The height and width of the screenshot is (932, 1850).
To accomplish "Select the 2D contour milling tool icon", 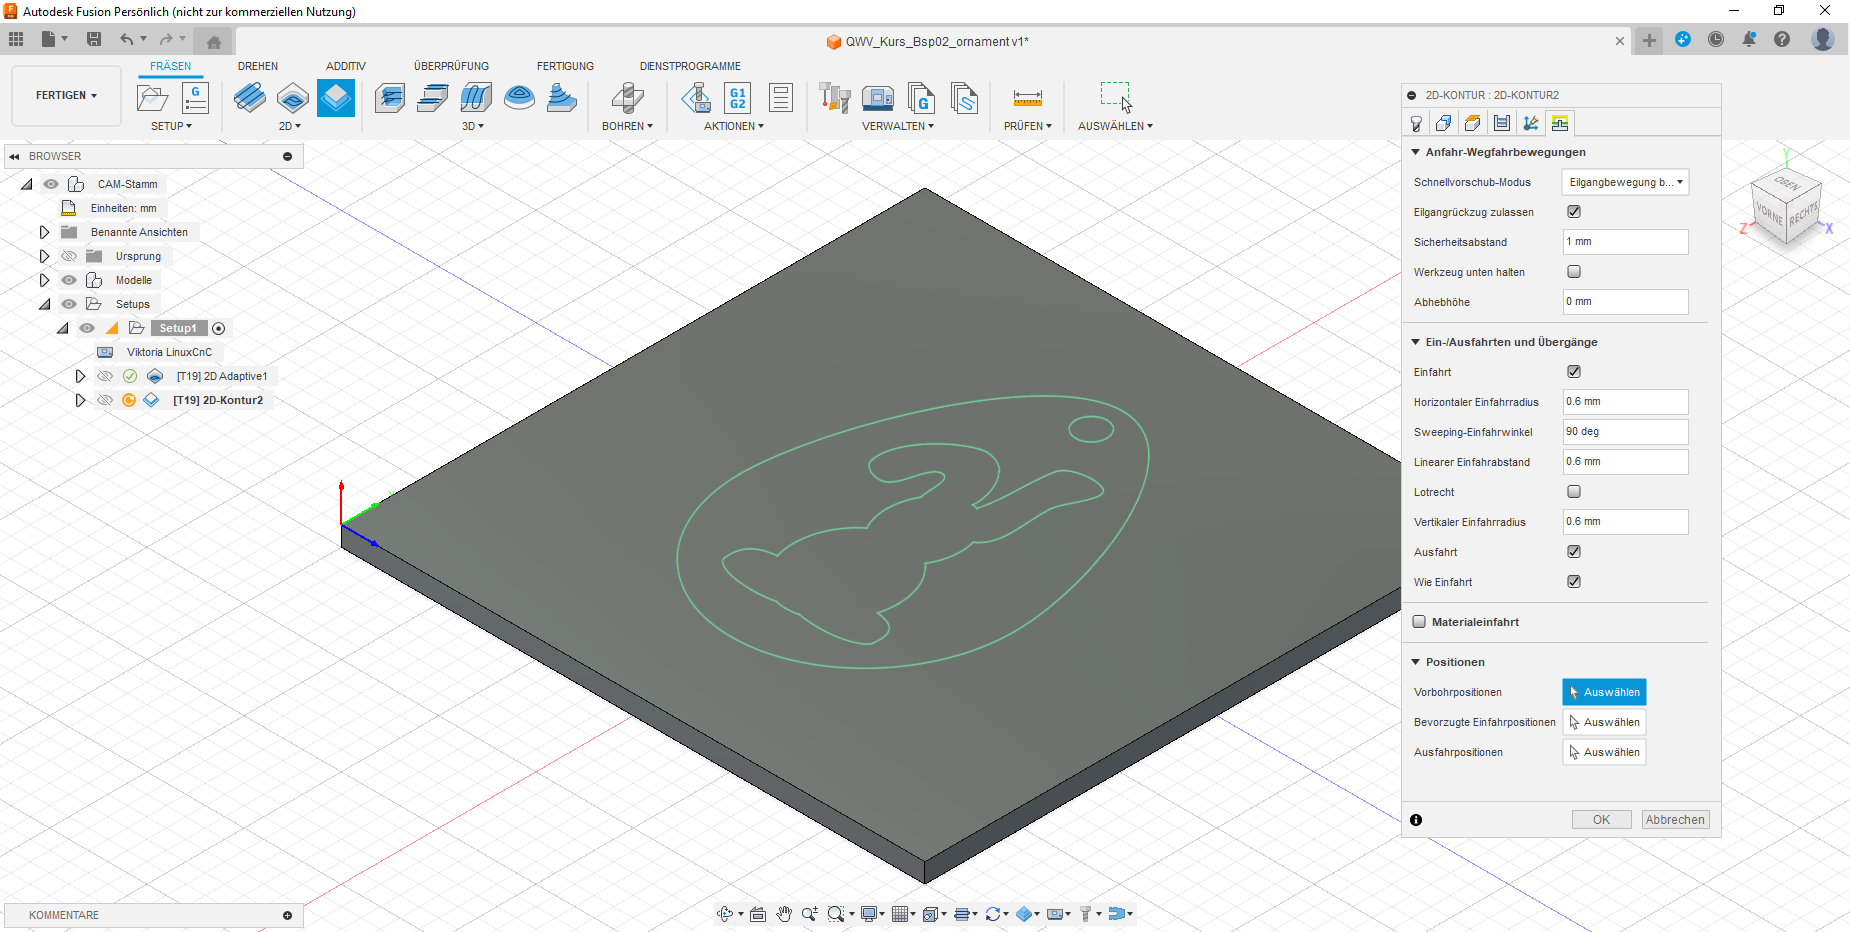I will [336, 98].
